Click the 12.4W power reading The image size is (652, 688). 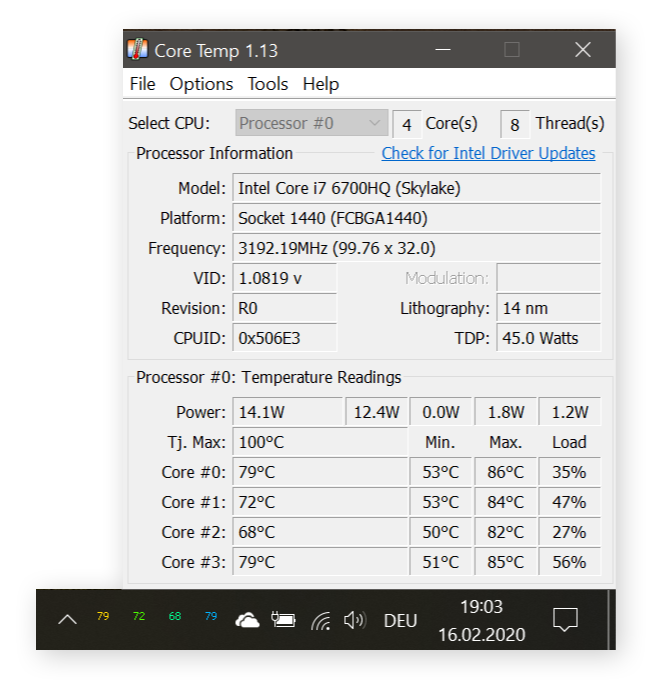[377, 412]
